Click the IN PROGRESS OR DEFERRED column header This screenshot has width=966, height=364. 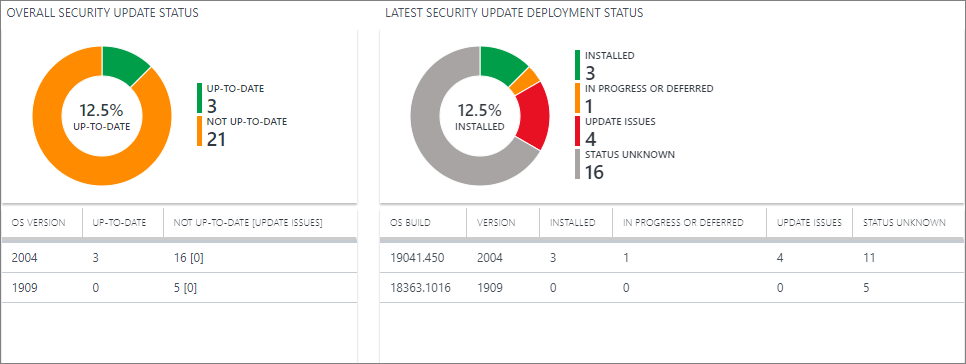tap(684, 223)
